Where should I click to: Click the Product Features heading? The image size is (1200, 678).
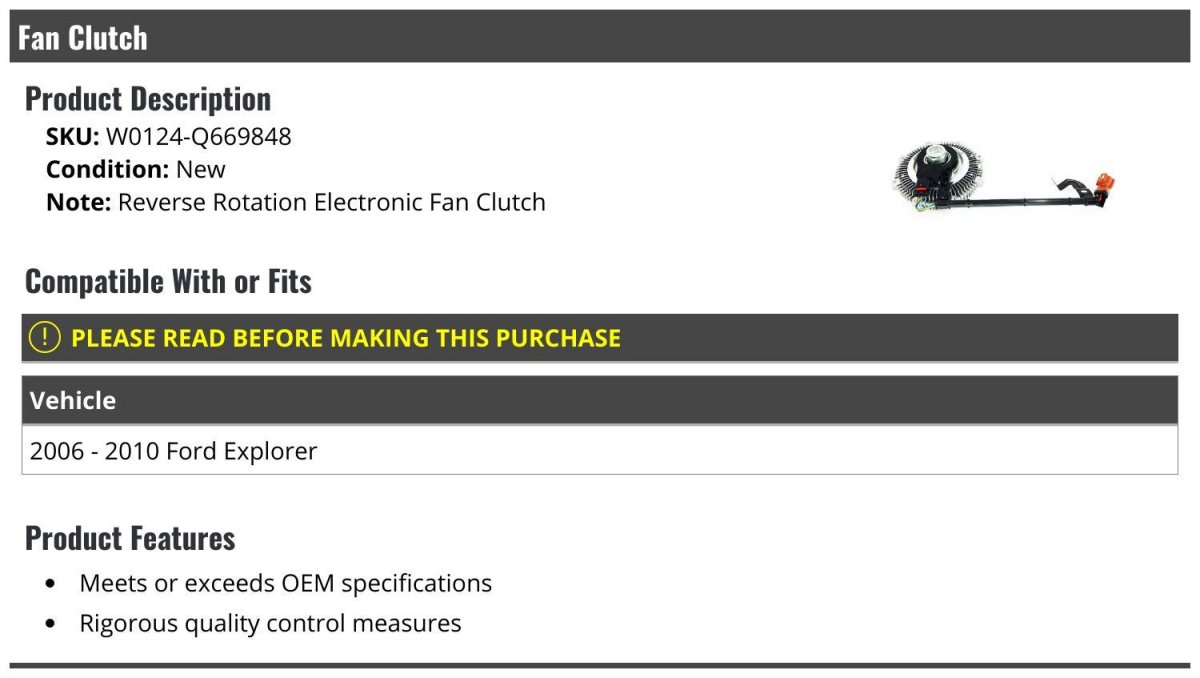point(130,538)
